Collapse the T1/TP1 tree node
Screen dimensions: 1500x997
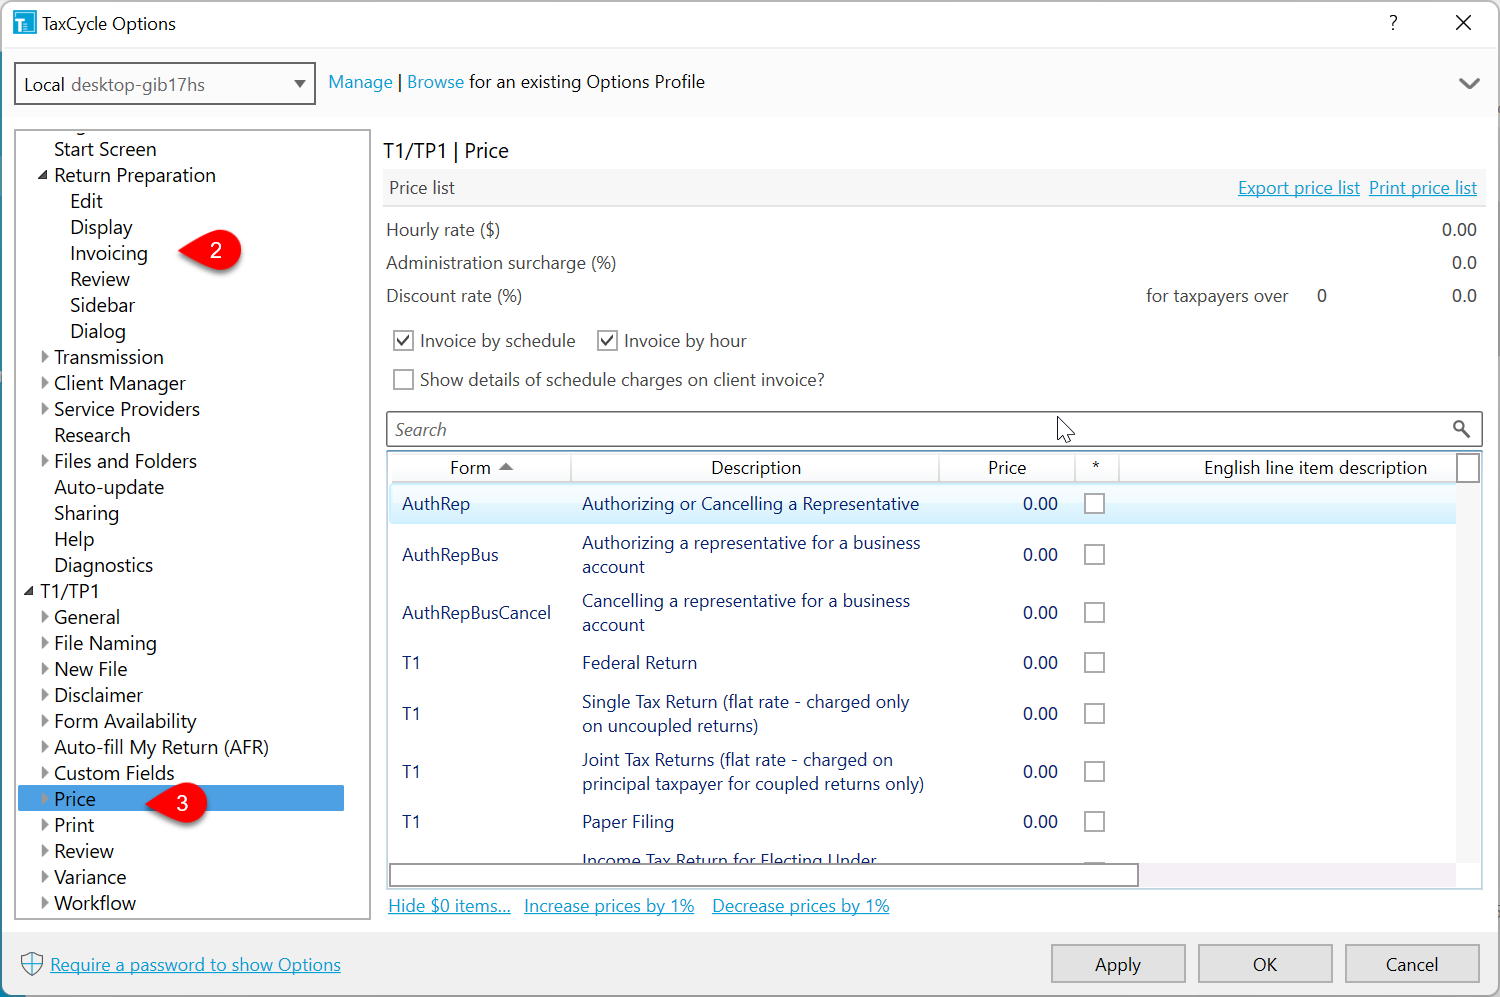tap(29, 591)
